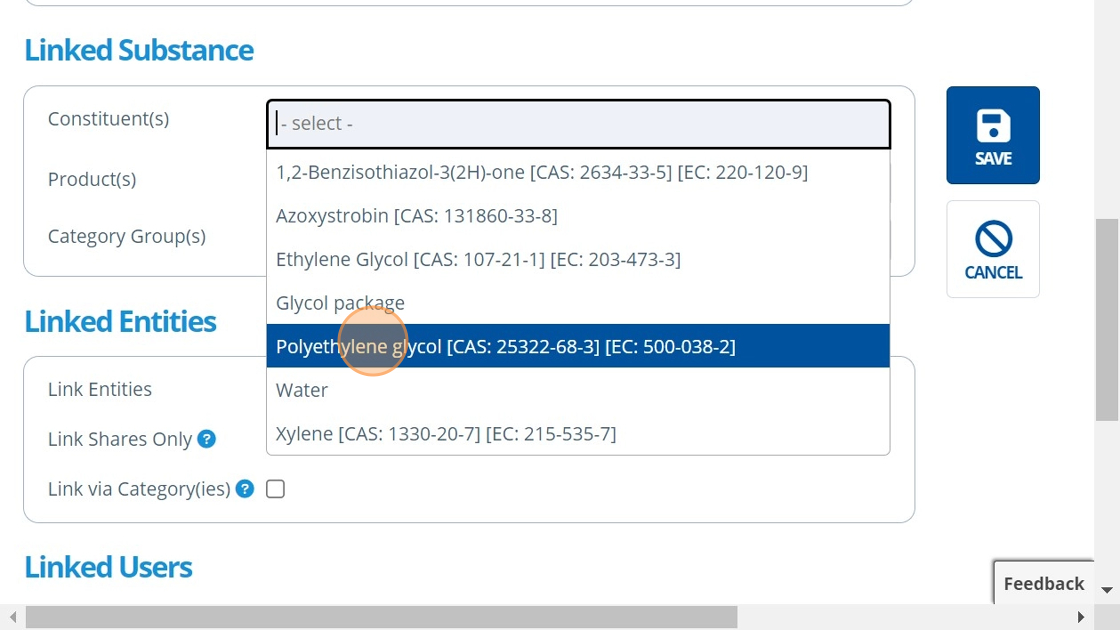Click the horizontal scrollbar thumb
1120x630 pixels.
(380, 617)
